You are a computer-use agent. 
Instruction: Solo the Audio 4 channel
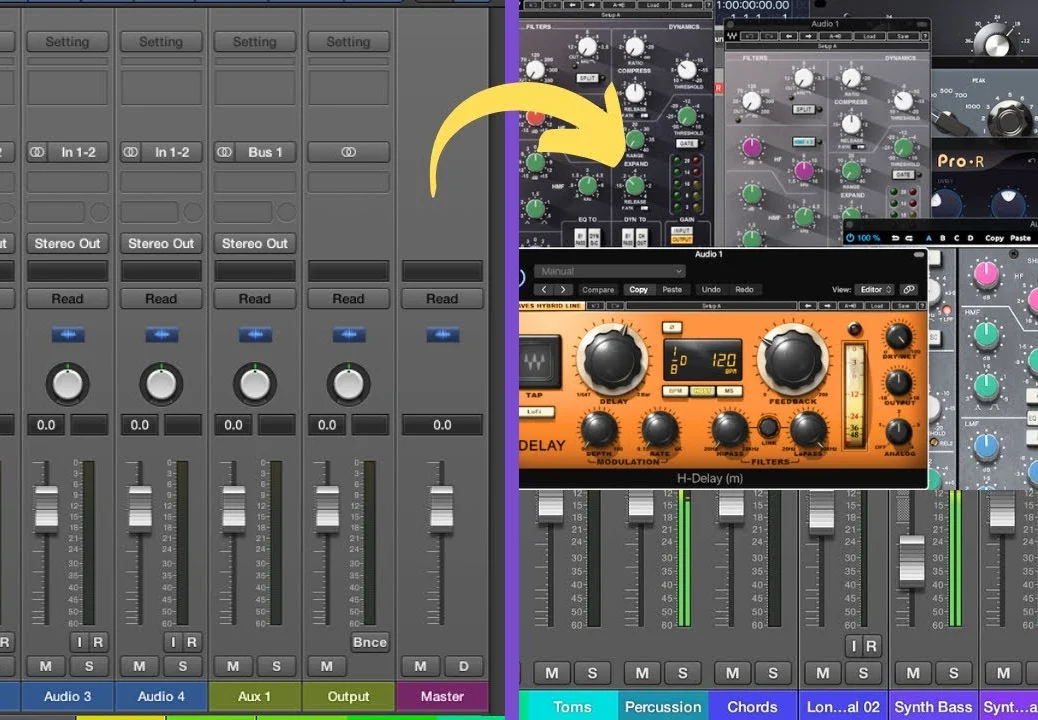[x=183, y=666]
